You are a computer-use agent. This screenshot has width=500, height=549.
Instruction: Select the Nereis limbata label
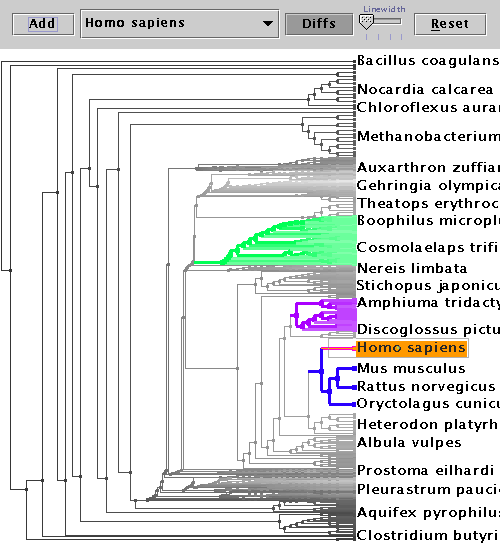412,269
